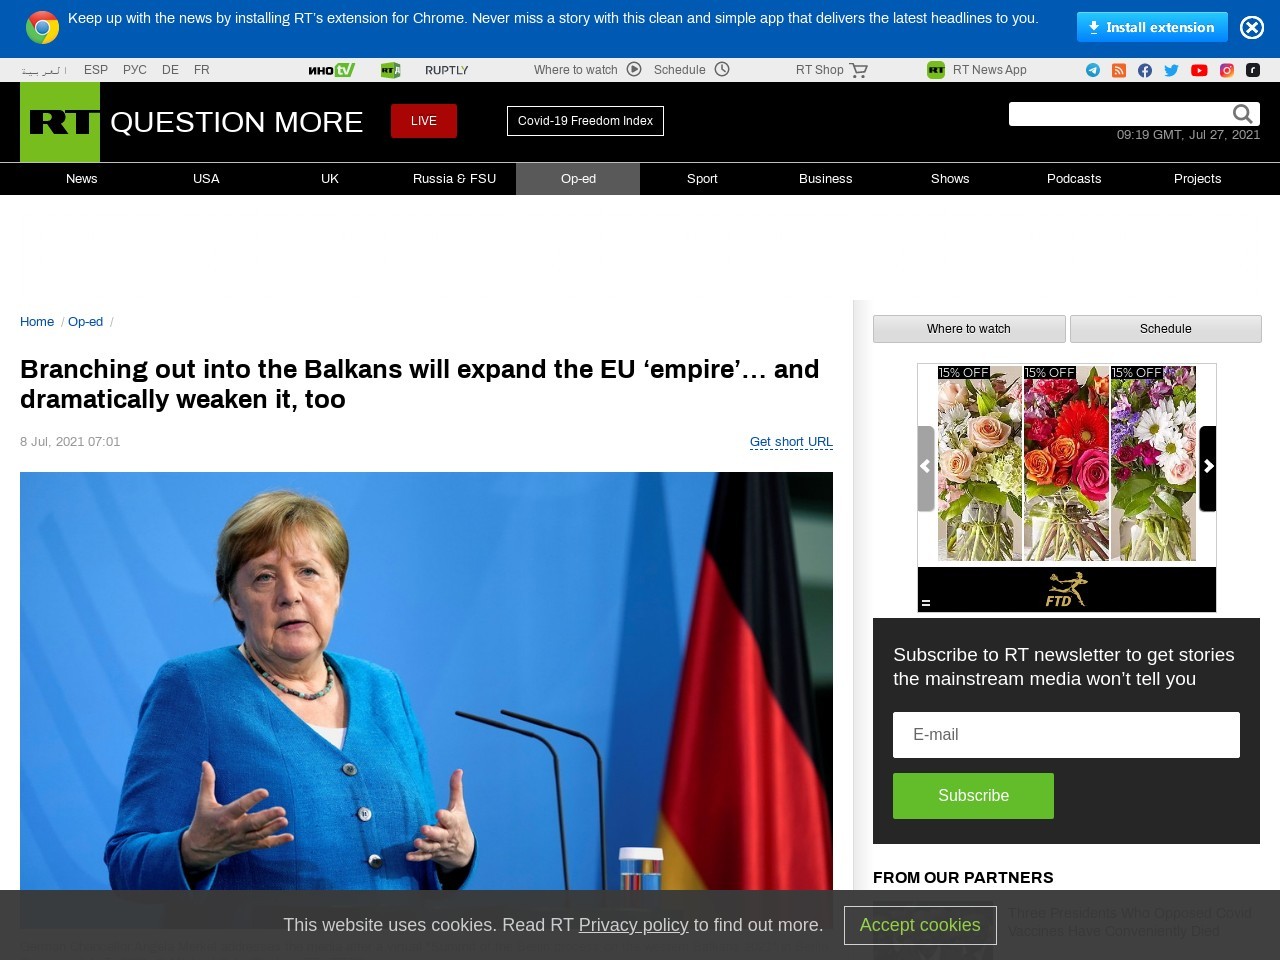Open the Business menu section
1280x960 pixels.
(826, 179)
